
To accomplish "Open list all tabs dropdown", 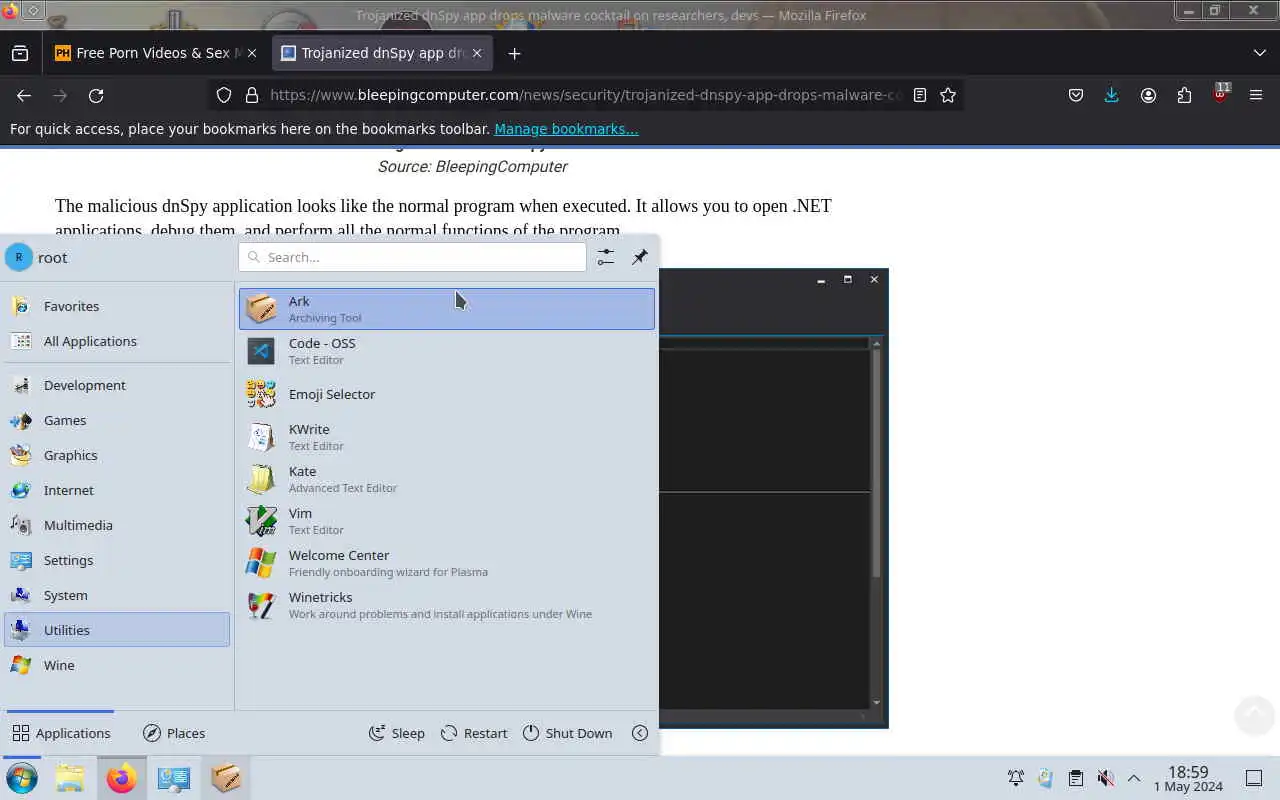I will point(1259,53).
